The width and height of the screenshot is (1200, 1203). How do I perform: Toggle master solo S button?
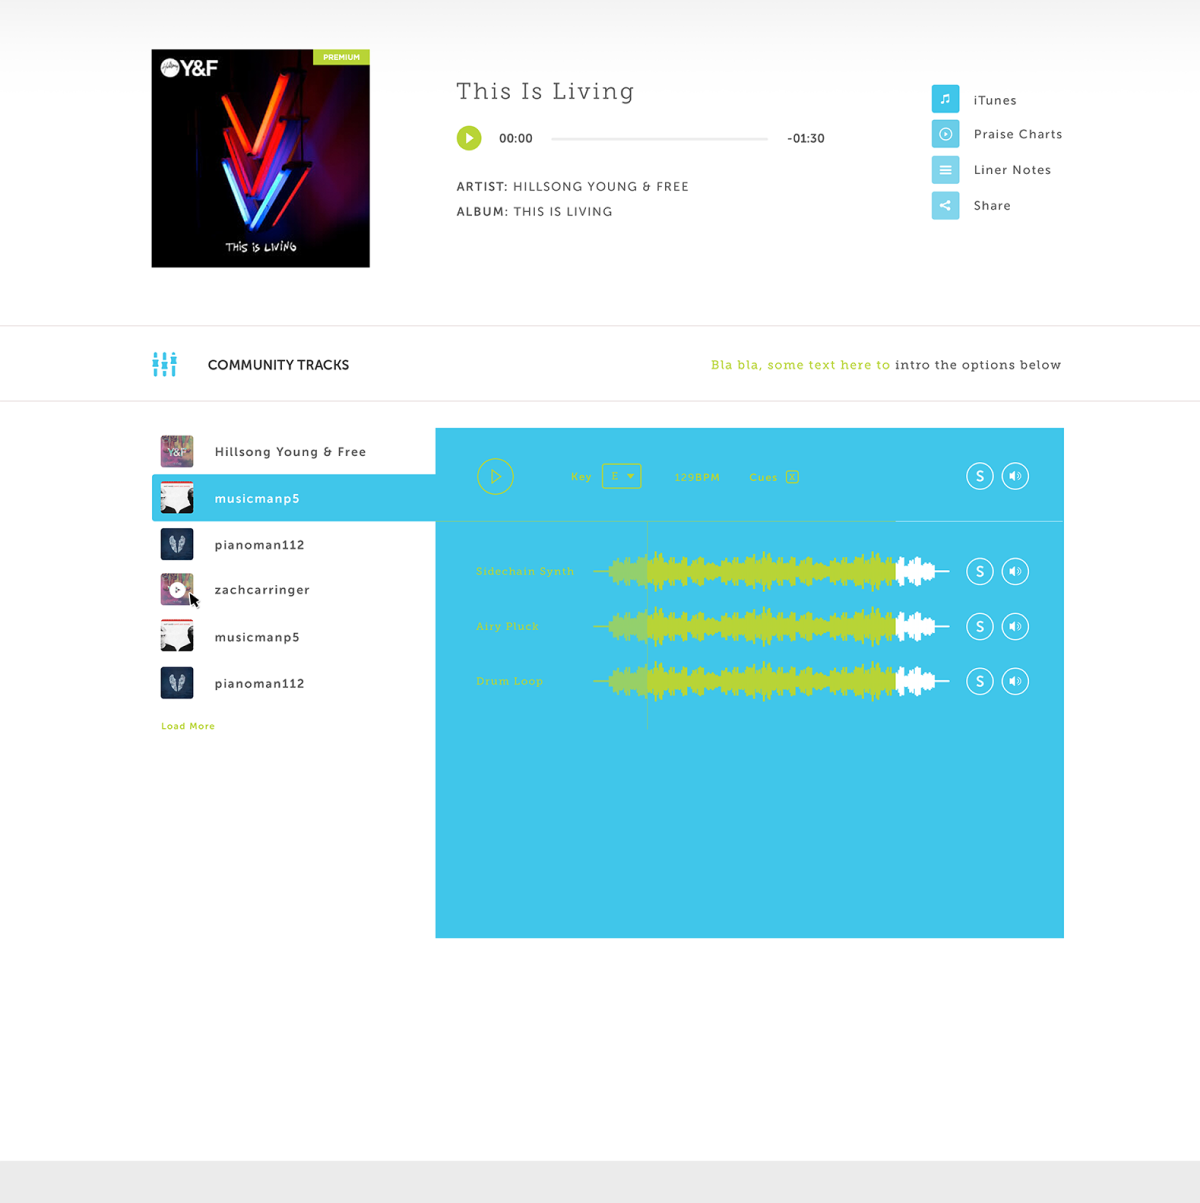980,476
